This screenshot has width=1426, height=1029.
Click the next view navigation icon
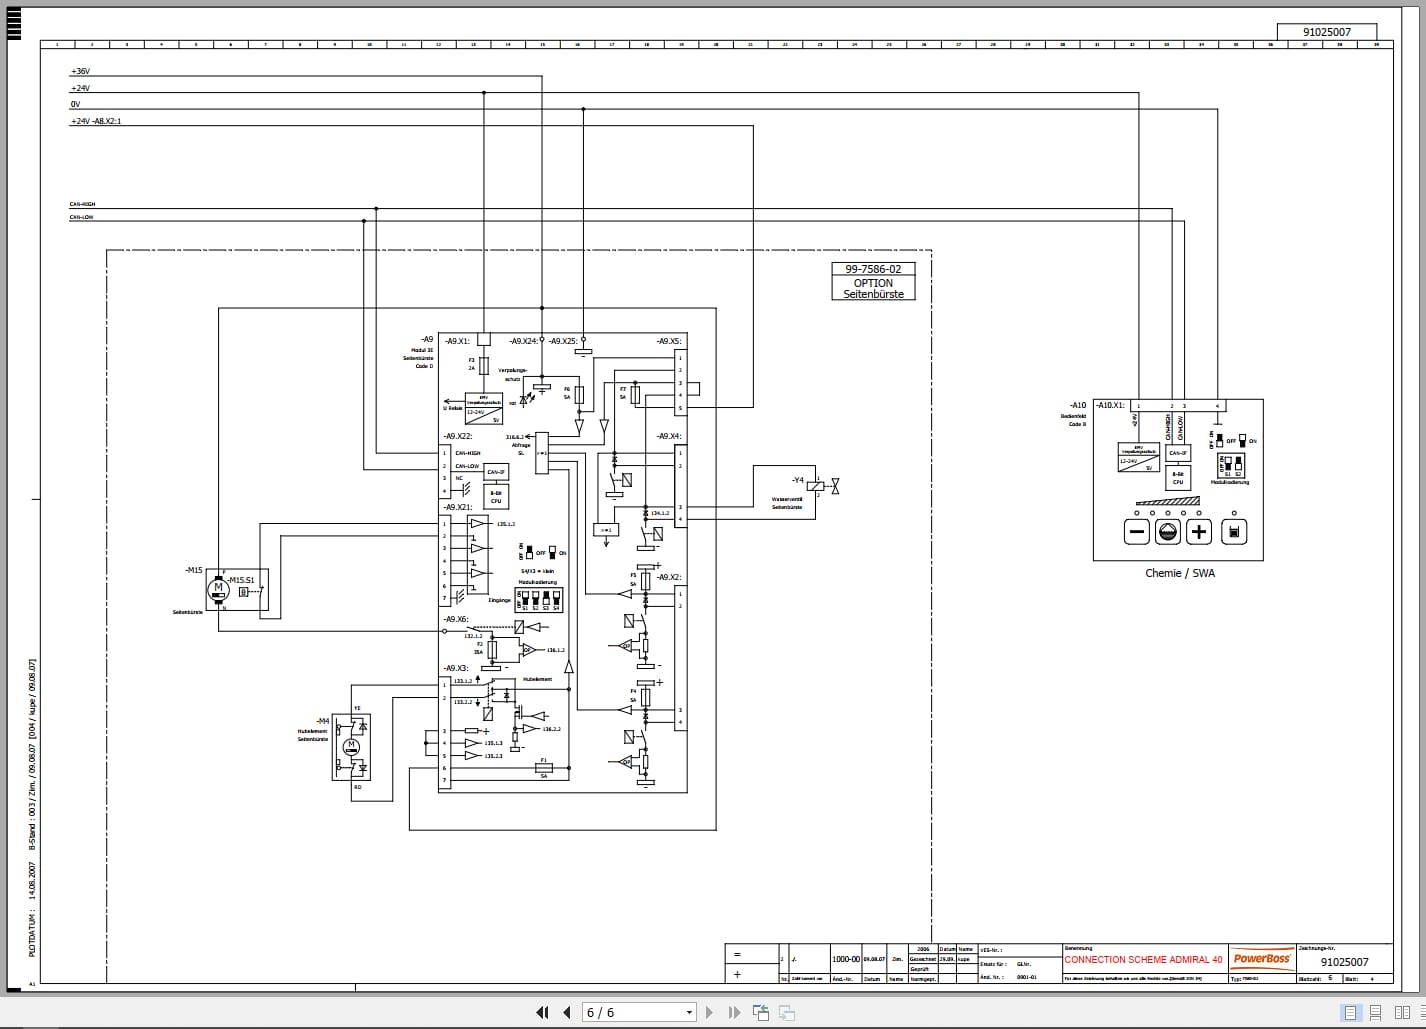786,1012
